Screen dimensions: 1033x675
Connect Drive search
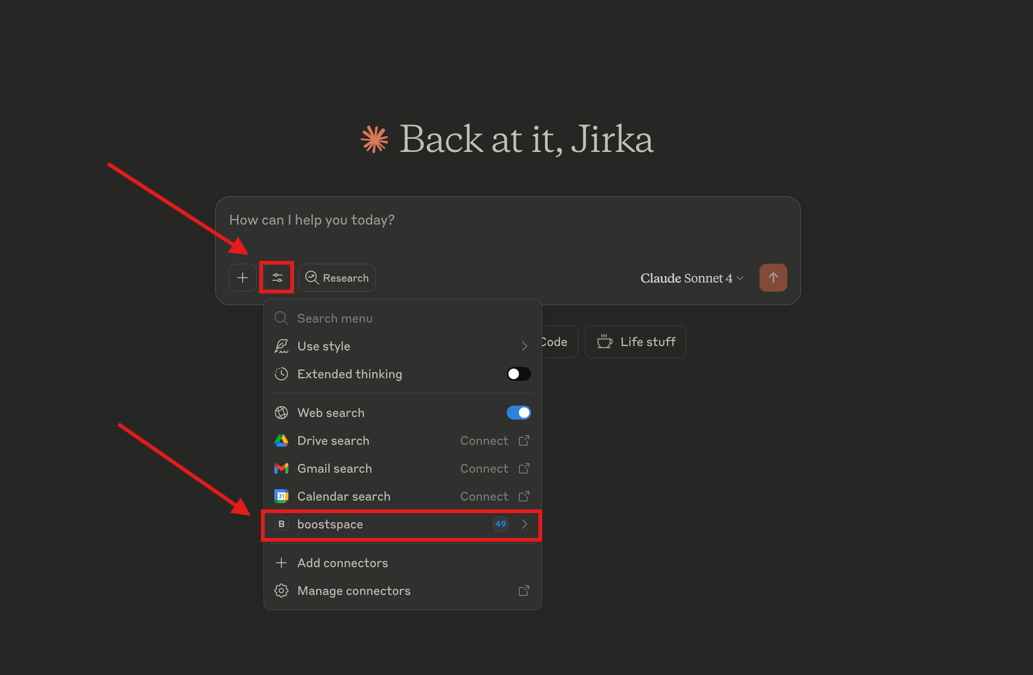(x=484, y=441)
